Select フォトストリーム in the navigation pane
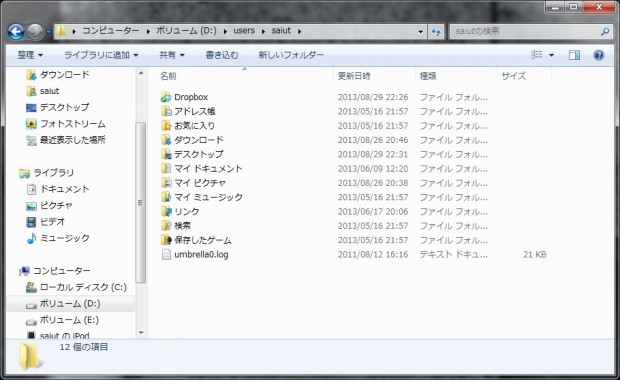 point(73,124)
